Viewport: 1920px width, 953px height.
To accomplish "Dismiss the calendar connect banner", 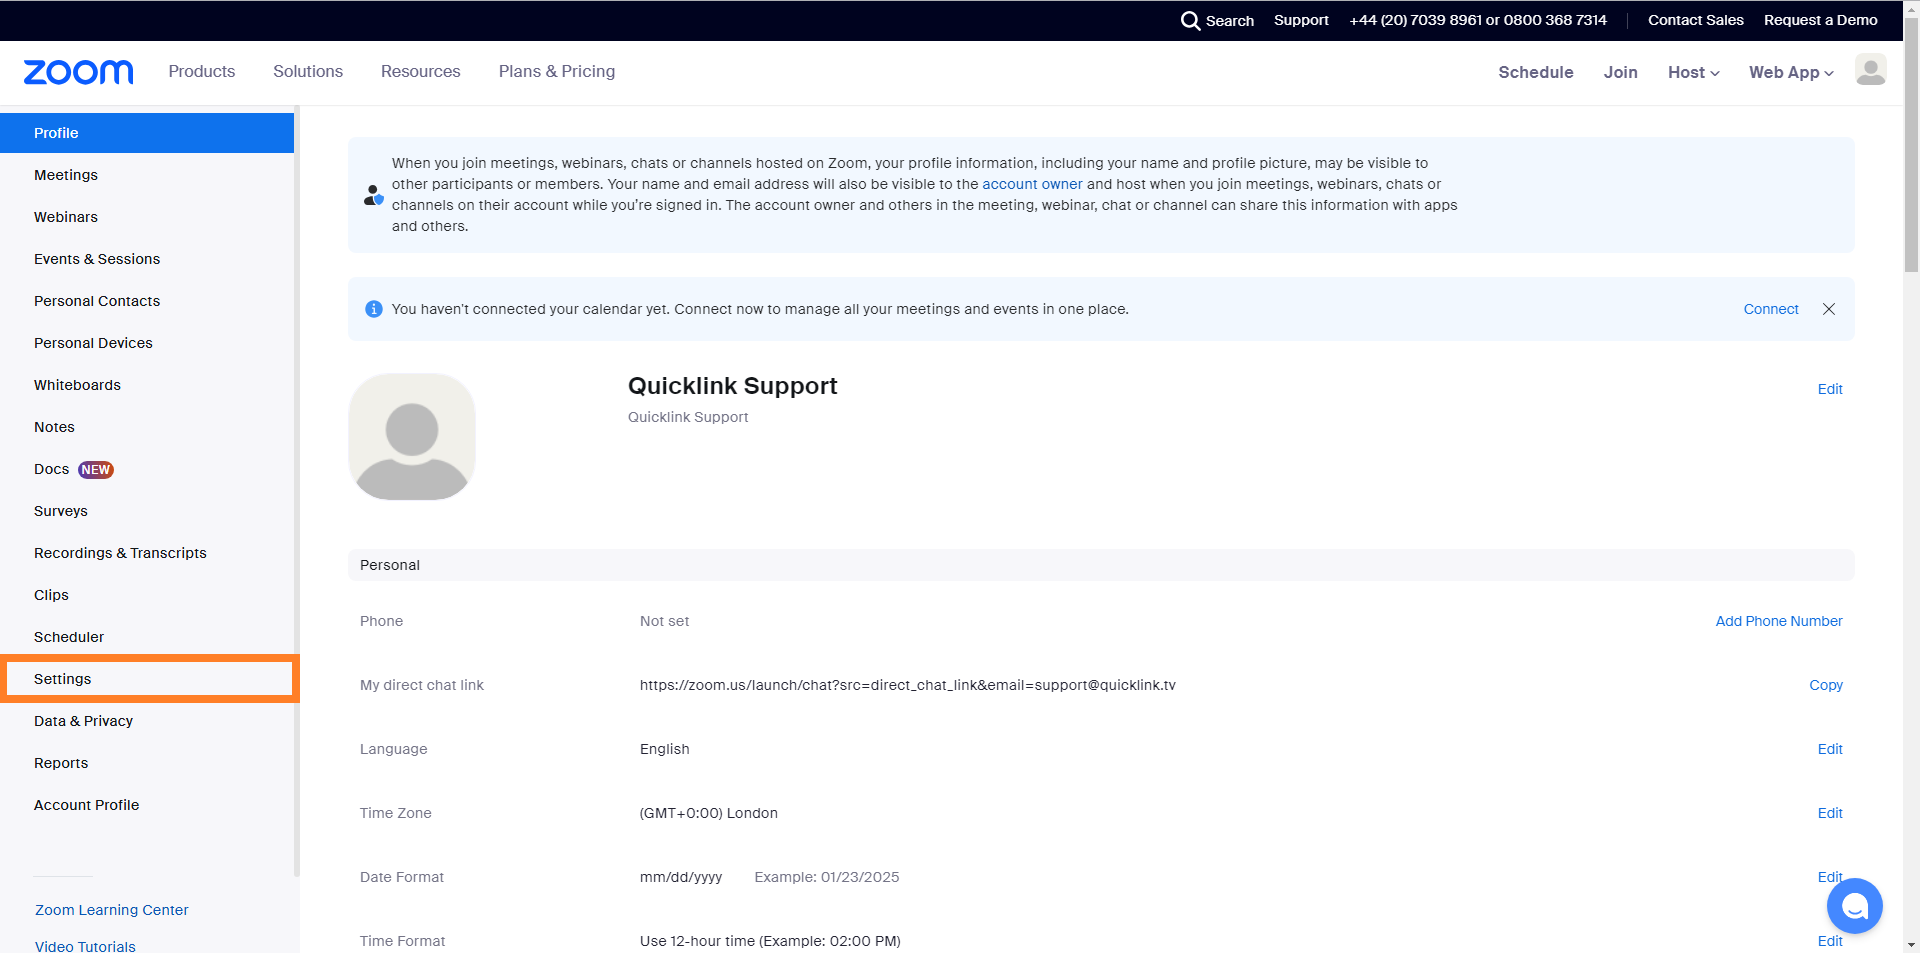I will (1829, 309).
